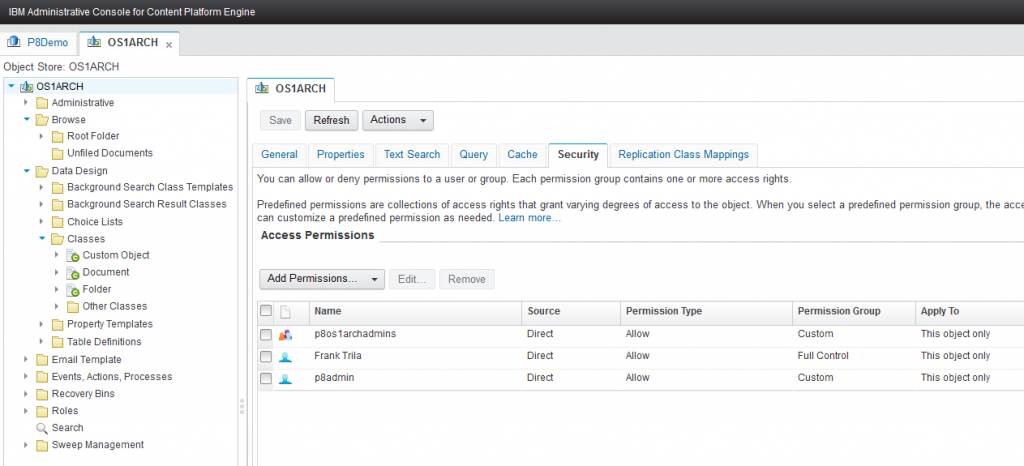Open the Actions dropdown menu
The width and height of the screenshot is (1024, 466).
click(x=398, y=120)
